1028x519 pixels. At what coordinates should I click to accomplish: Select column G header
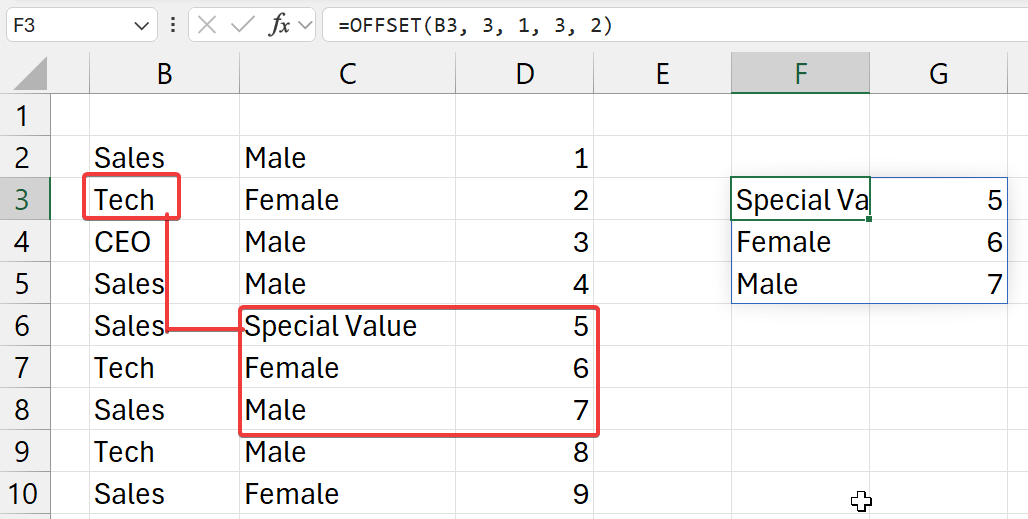[938, 73]
